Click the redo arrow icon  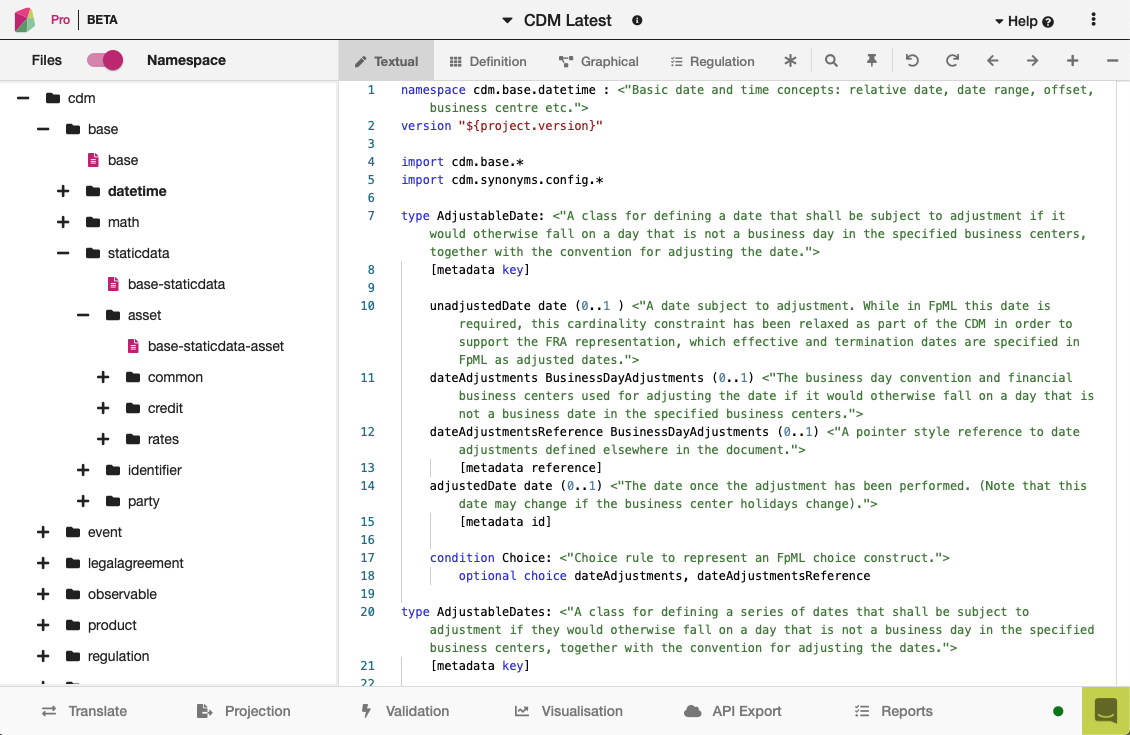[952, 61]
